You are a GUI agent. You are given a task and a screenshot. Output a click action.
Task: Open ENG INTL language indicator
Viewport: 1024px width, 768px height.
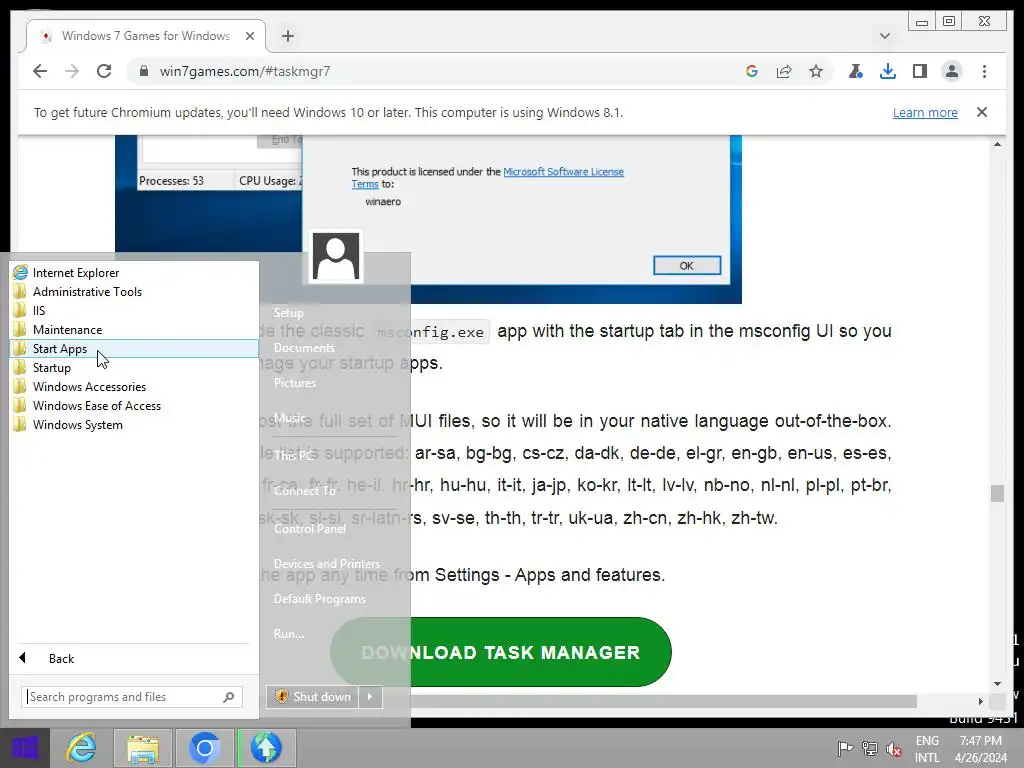927,749
